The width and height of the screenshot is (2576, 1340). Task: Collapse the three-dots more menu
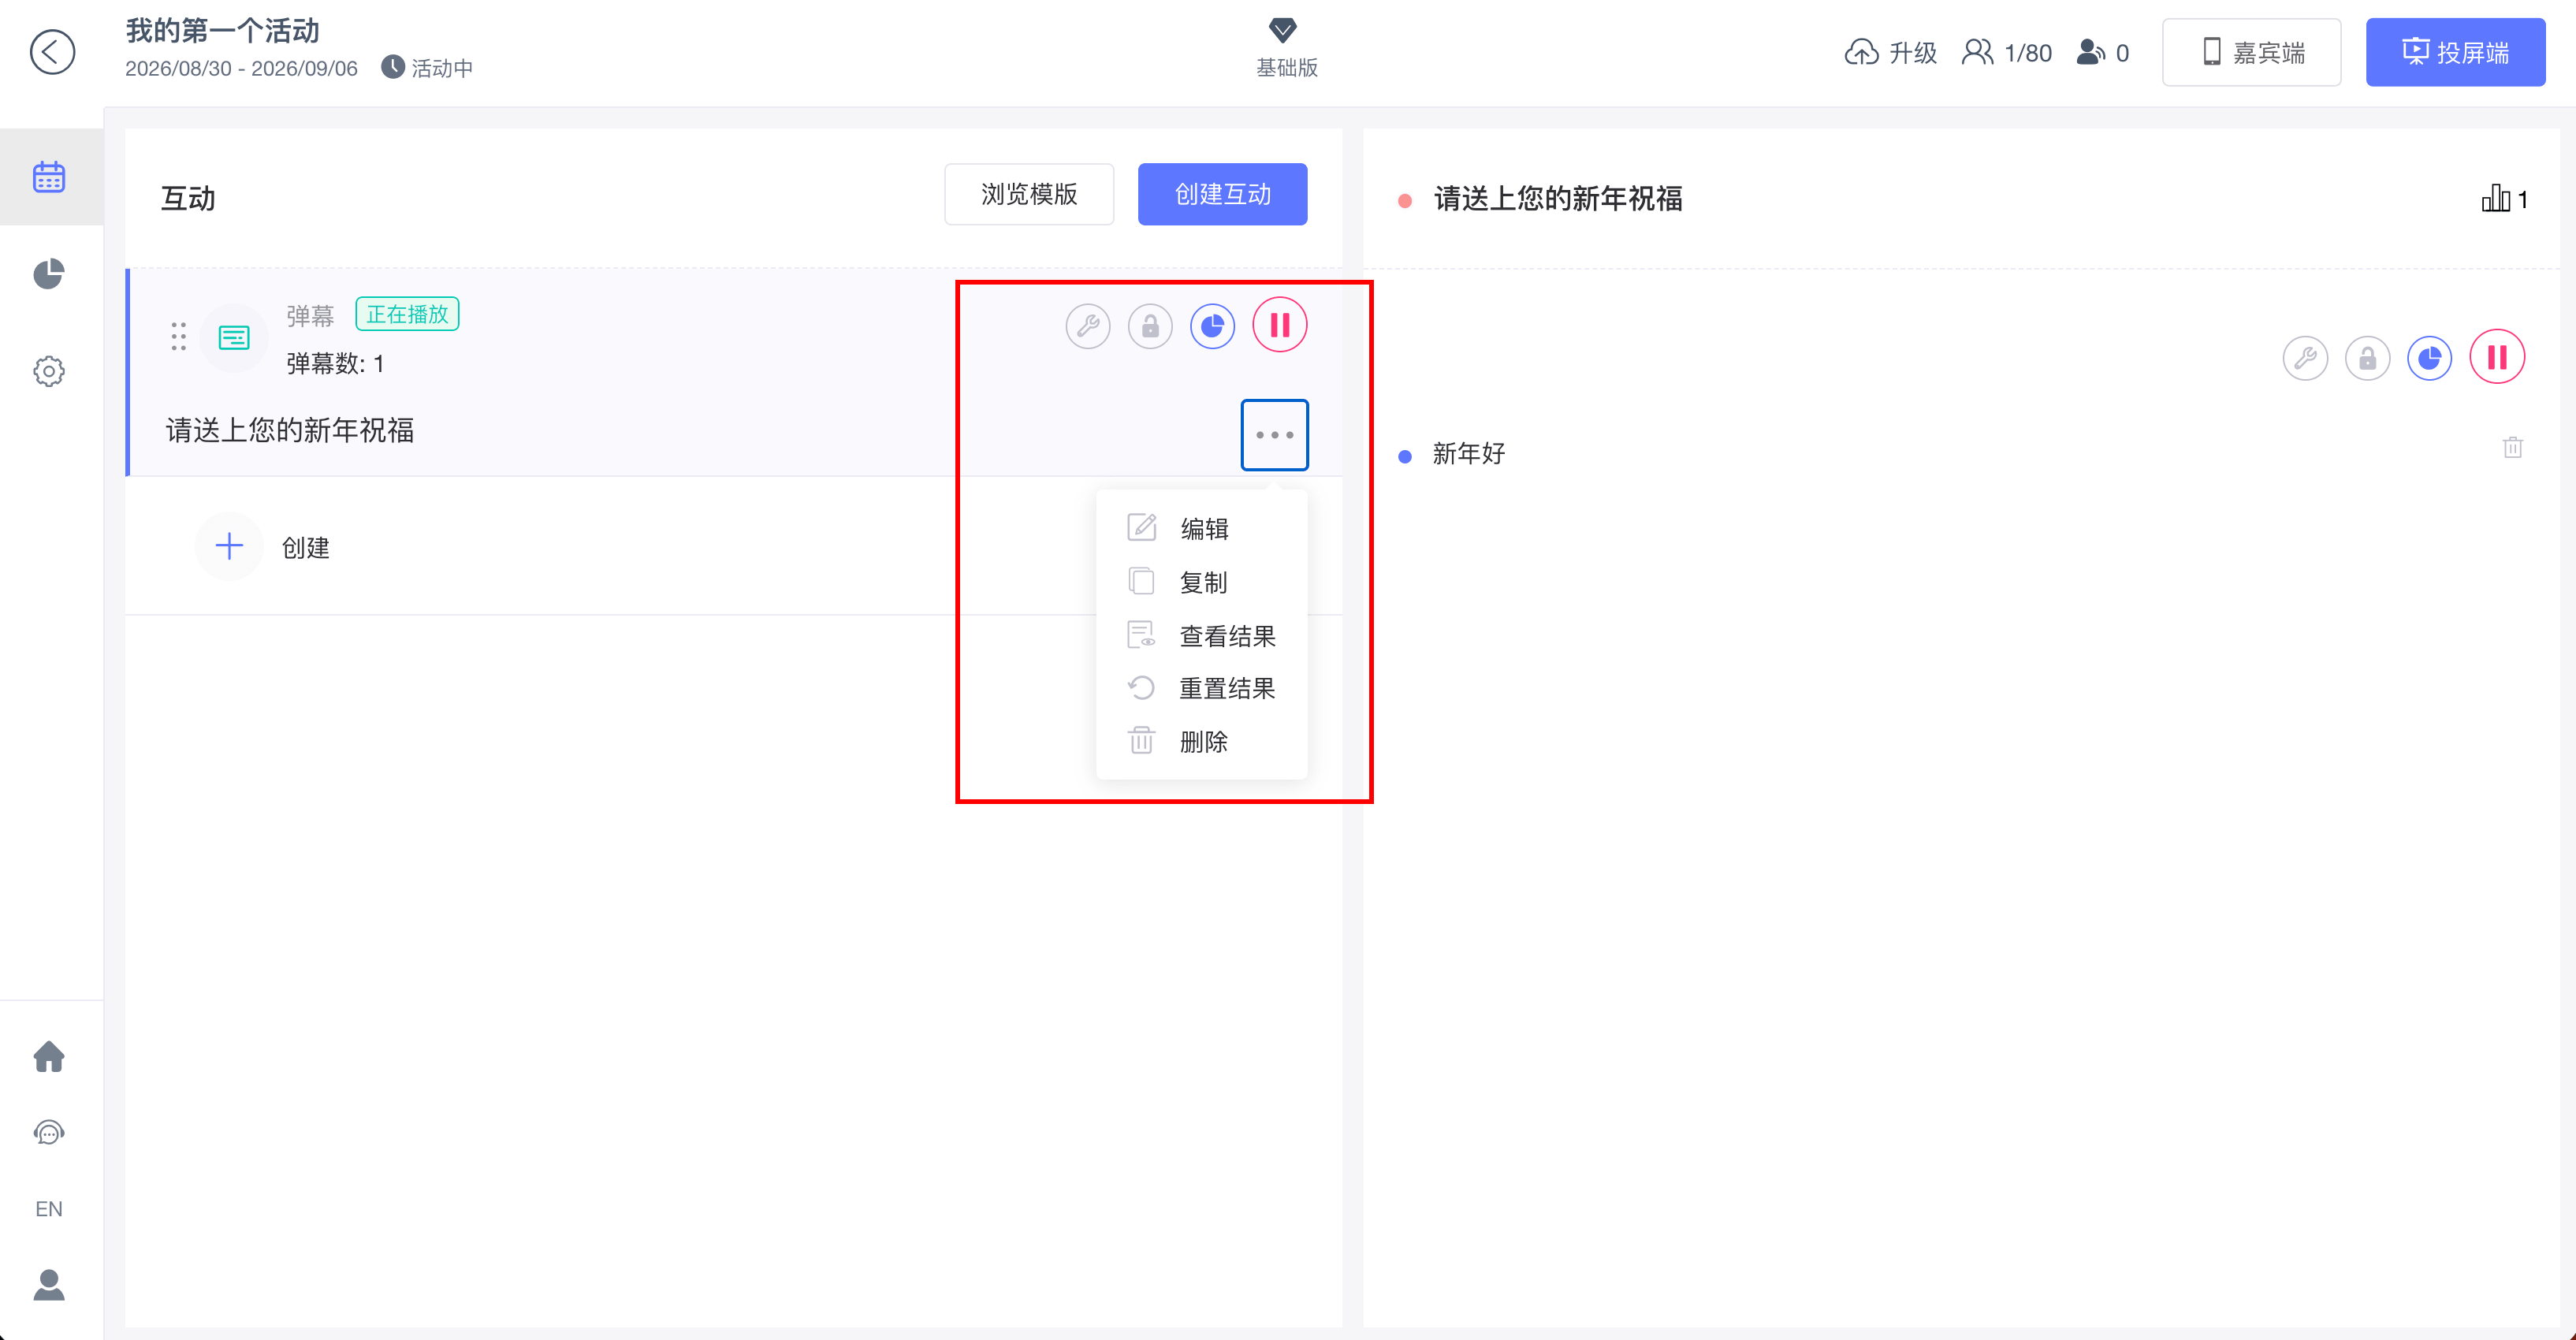(x=1274, y=435)
